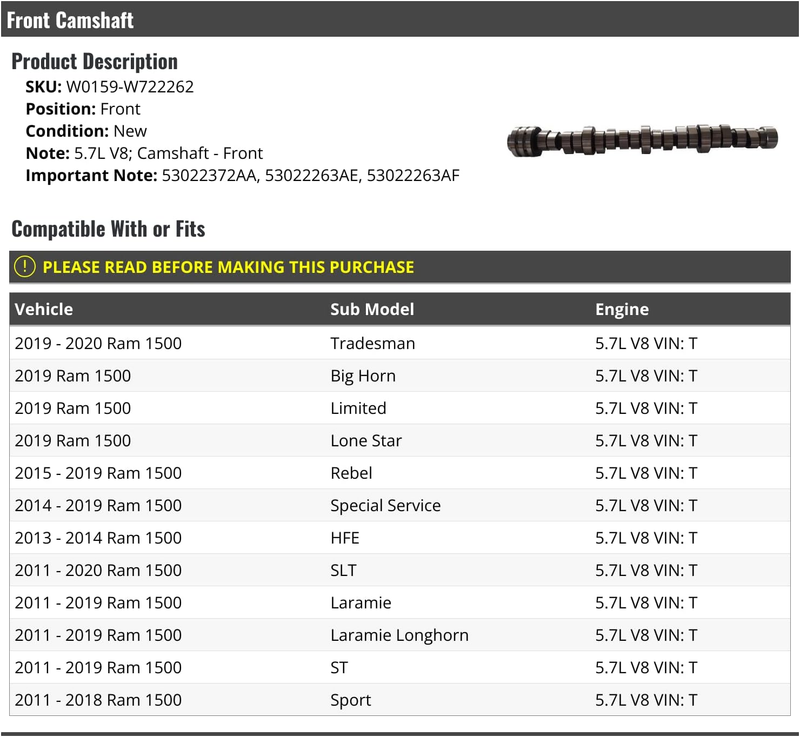Select the Tradesman sub model cell
Viewport: 800px width, 737px height.
tap(372, 343)
